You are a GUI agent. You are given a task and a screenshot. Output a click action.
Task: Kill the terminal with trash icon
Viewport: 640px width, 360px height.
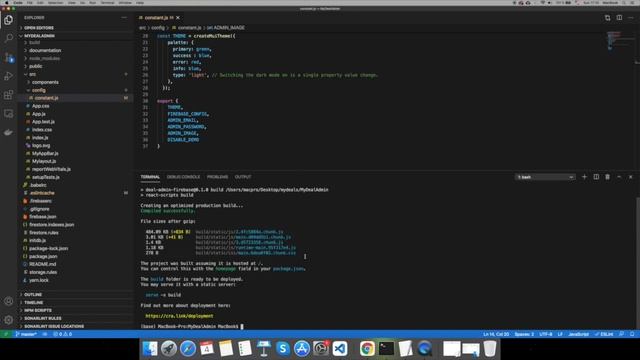point(607,177)
